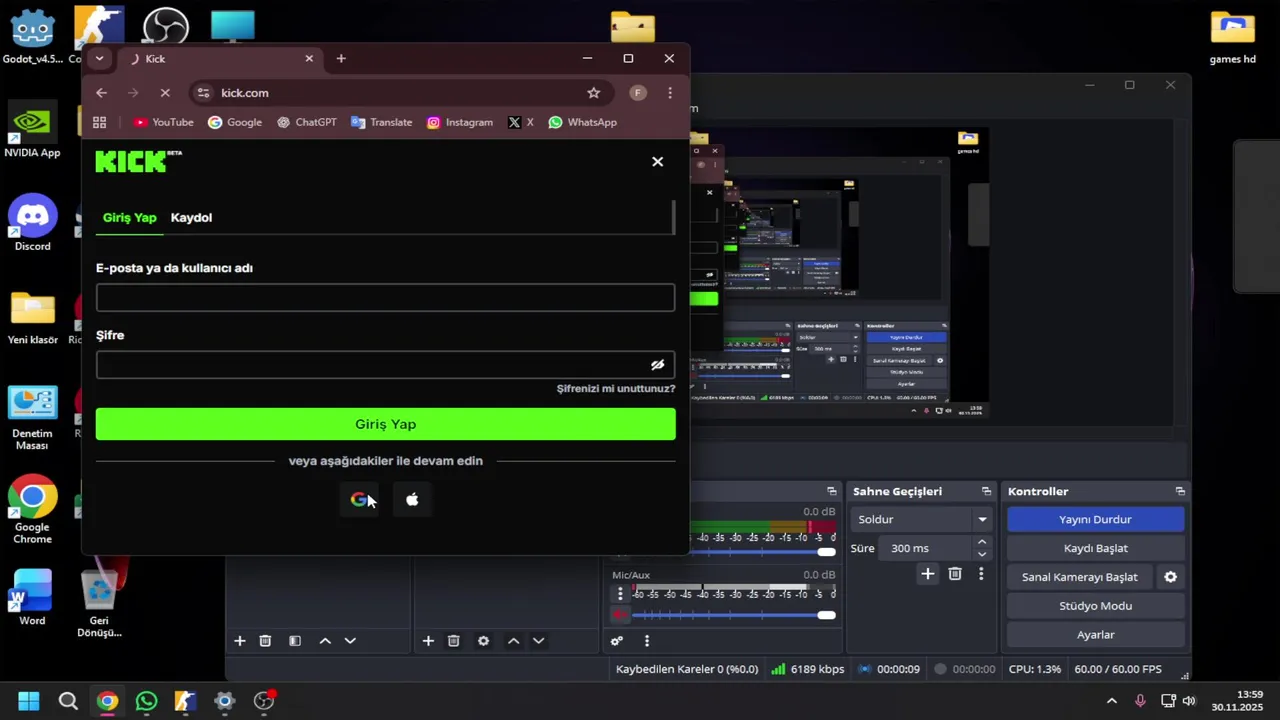This screenshot has height=720, width=1280.
Task: Open the Word desktop shortcut
Action: [x=32, y=598]
